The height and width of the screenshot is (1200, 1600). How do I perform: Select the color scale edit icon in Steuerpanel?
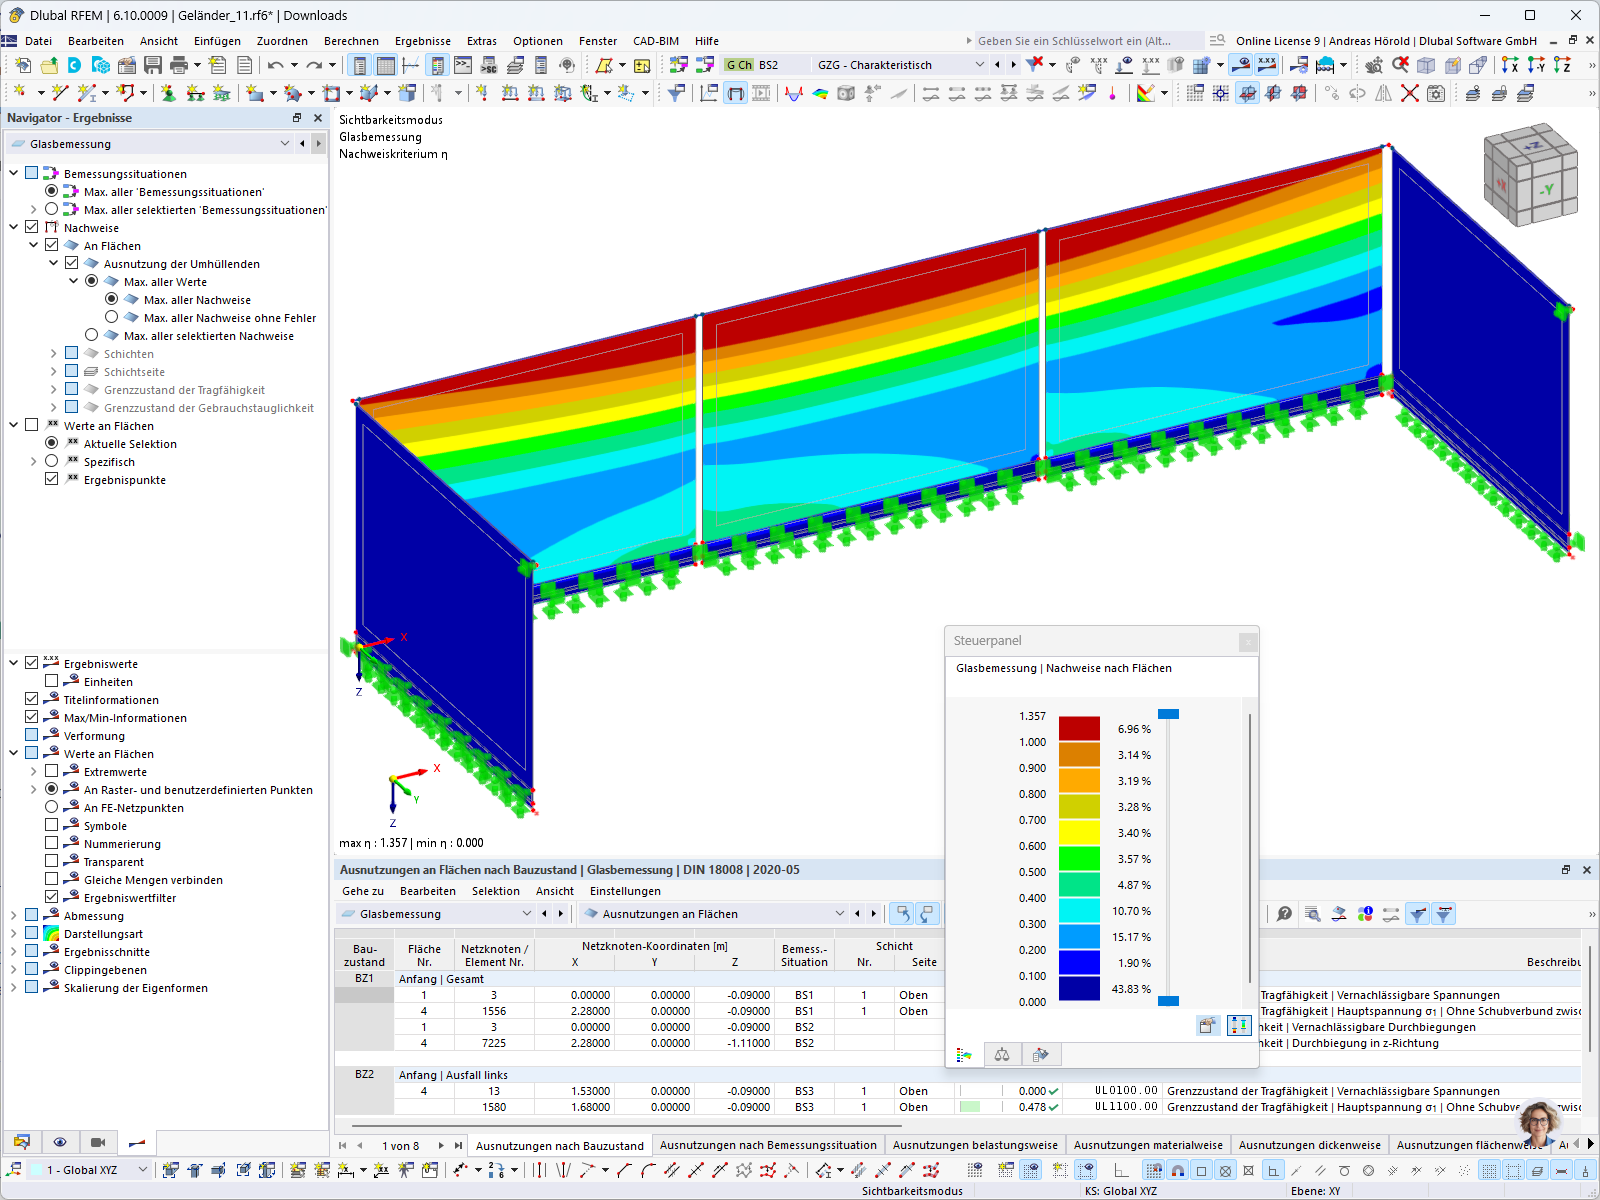click(1207, 1025)
